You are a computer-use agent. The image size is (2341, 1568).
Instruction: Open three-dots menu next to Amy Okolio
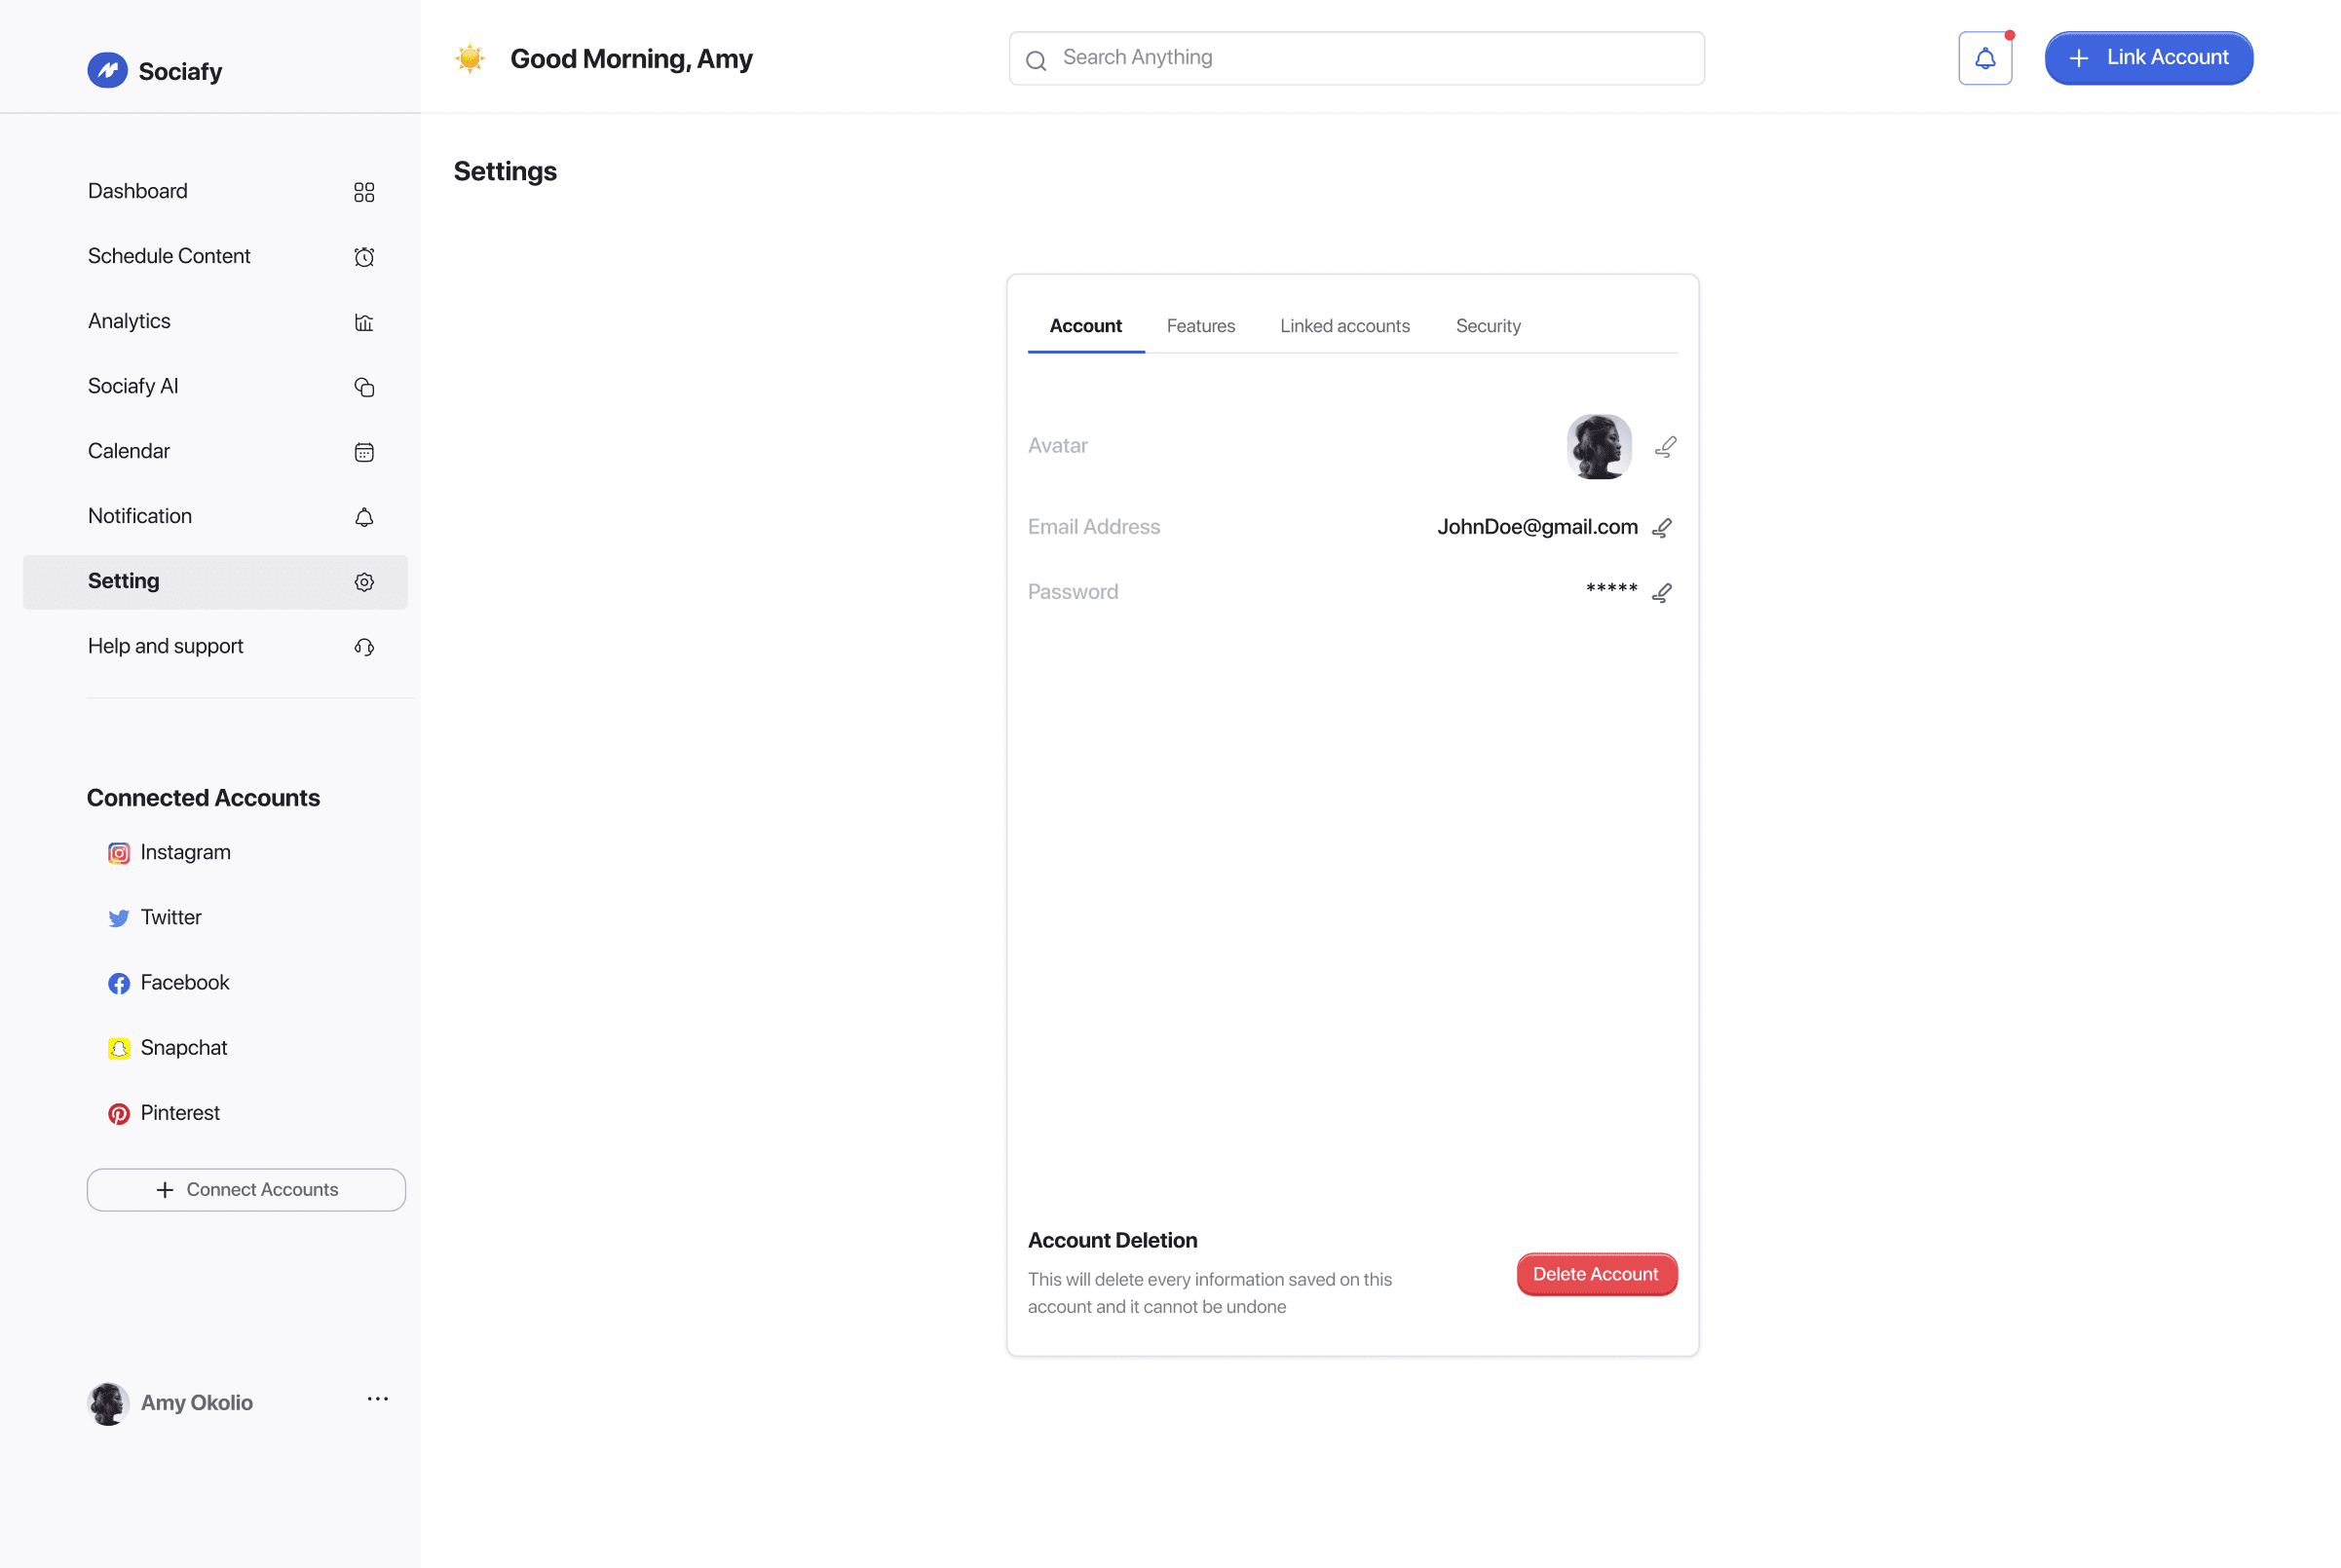coord(377,1399)
